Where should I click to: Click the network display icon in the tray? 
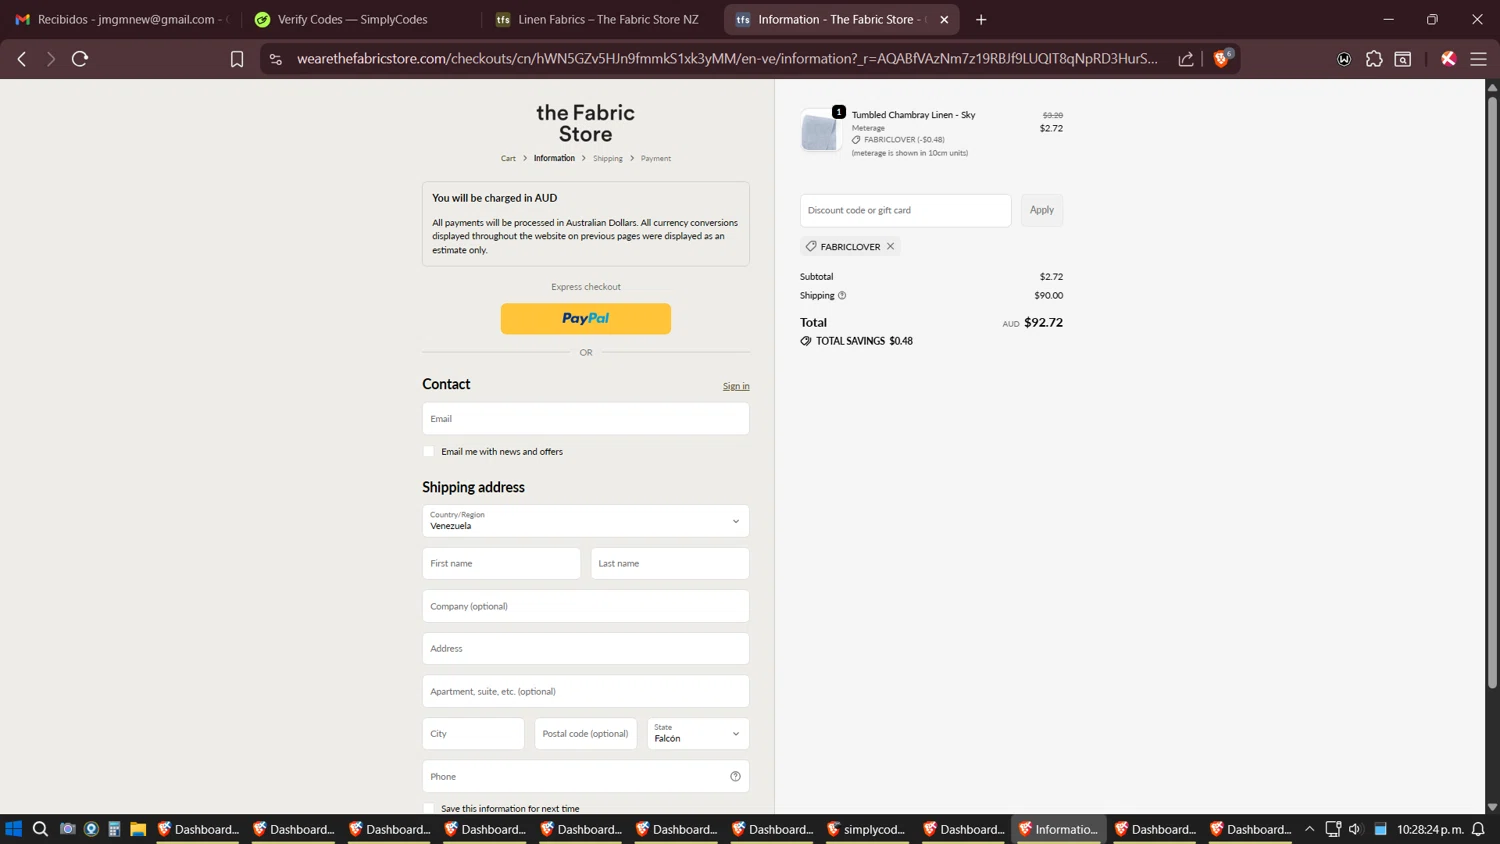tap(1332, 829)
